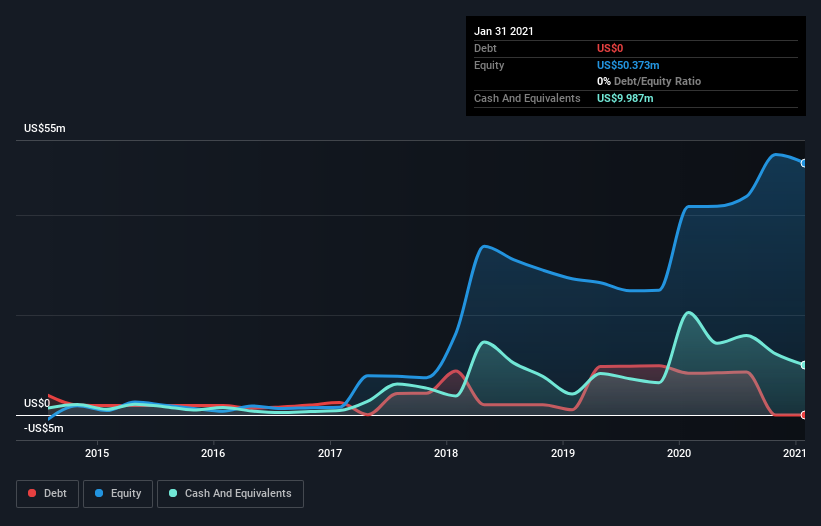Click the US$9.987m cash value
The height and width of the screenshot is (526, 821).
point(625,98)
